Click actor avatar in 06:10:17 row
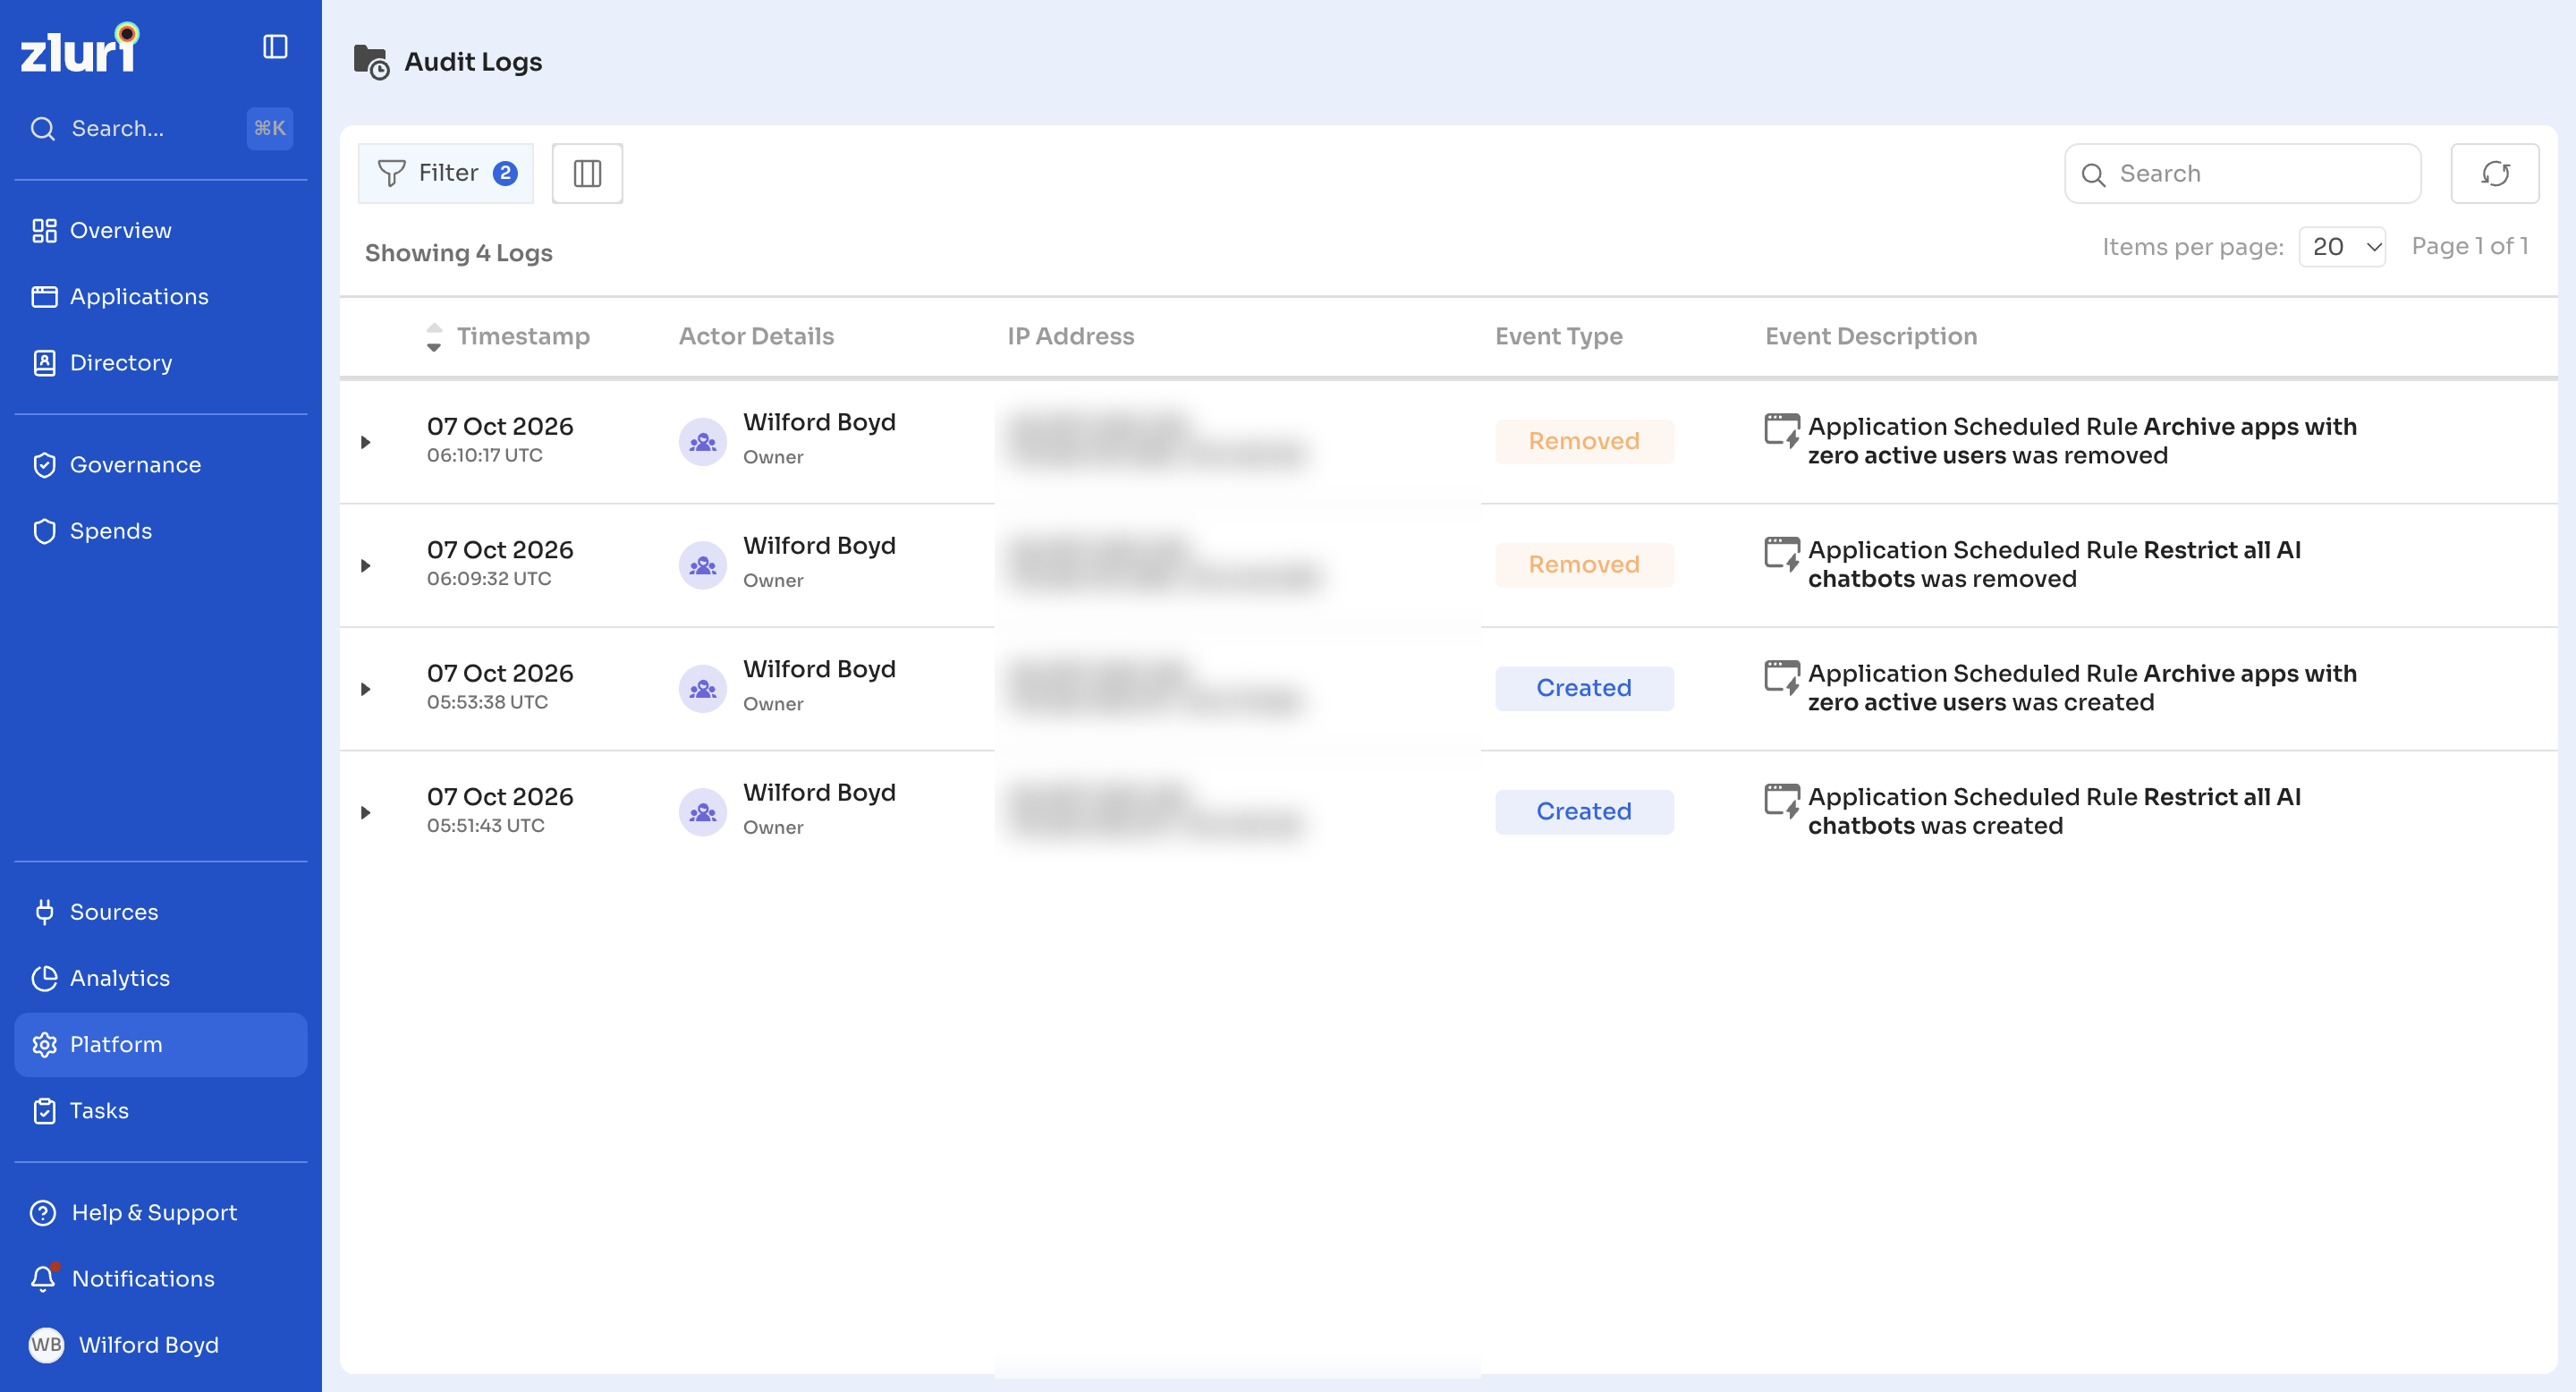This screenshot has width=2576, height=1392. (x=702, y=442)
